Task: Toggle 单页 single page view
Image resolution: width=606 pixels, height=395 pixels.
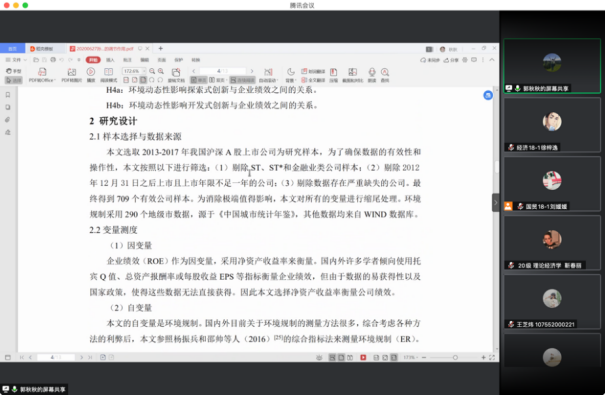Action: pos(199,80)
